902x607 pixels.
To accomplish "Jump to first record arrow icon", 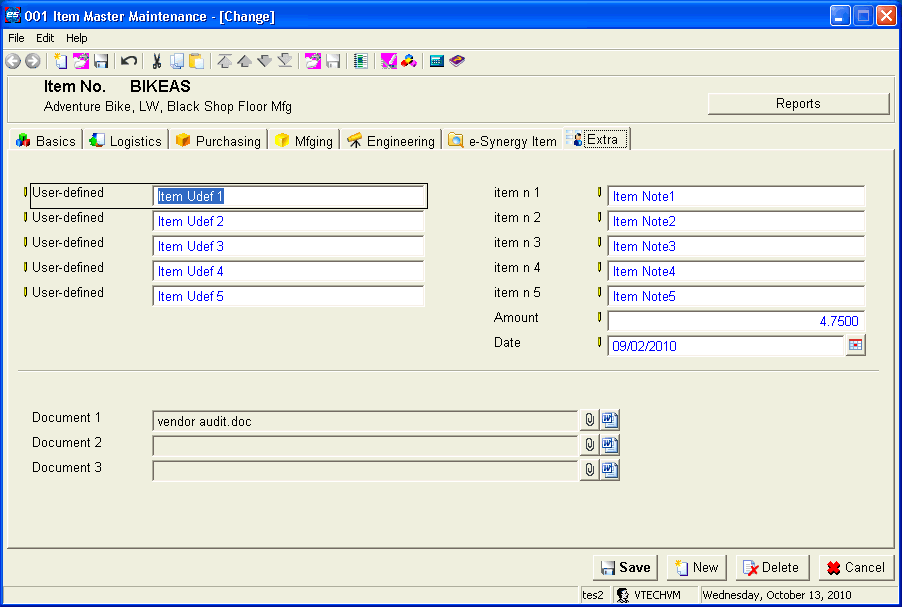I will [x=225, y=60].
